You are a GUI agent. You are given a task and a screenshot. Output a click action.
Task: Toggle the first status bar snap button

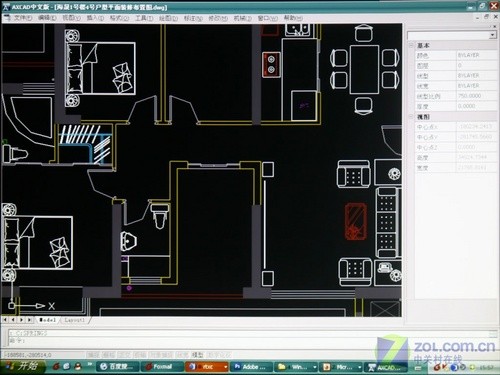[93, 355]
